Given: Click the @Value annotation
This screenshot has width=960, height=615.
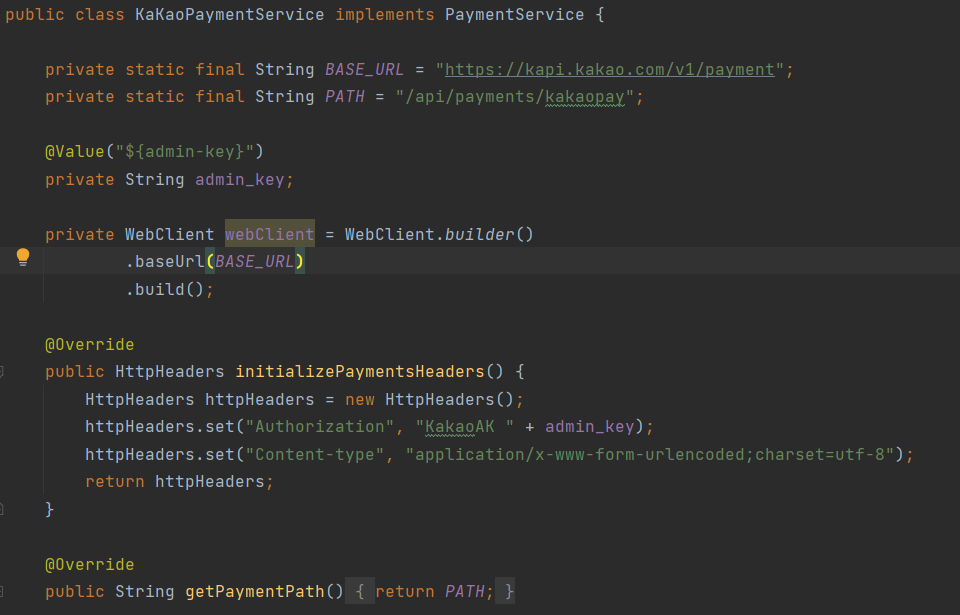Looking at the screenshot, I should click(x=75, y=151).
